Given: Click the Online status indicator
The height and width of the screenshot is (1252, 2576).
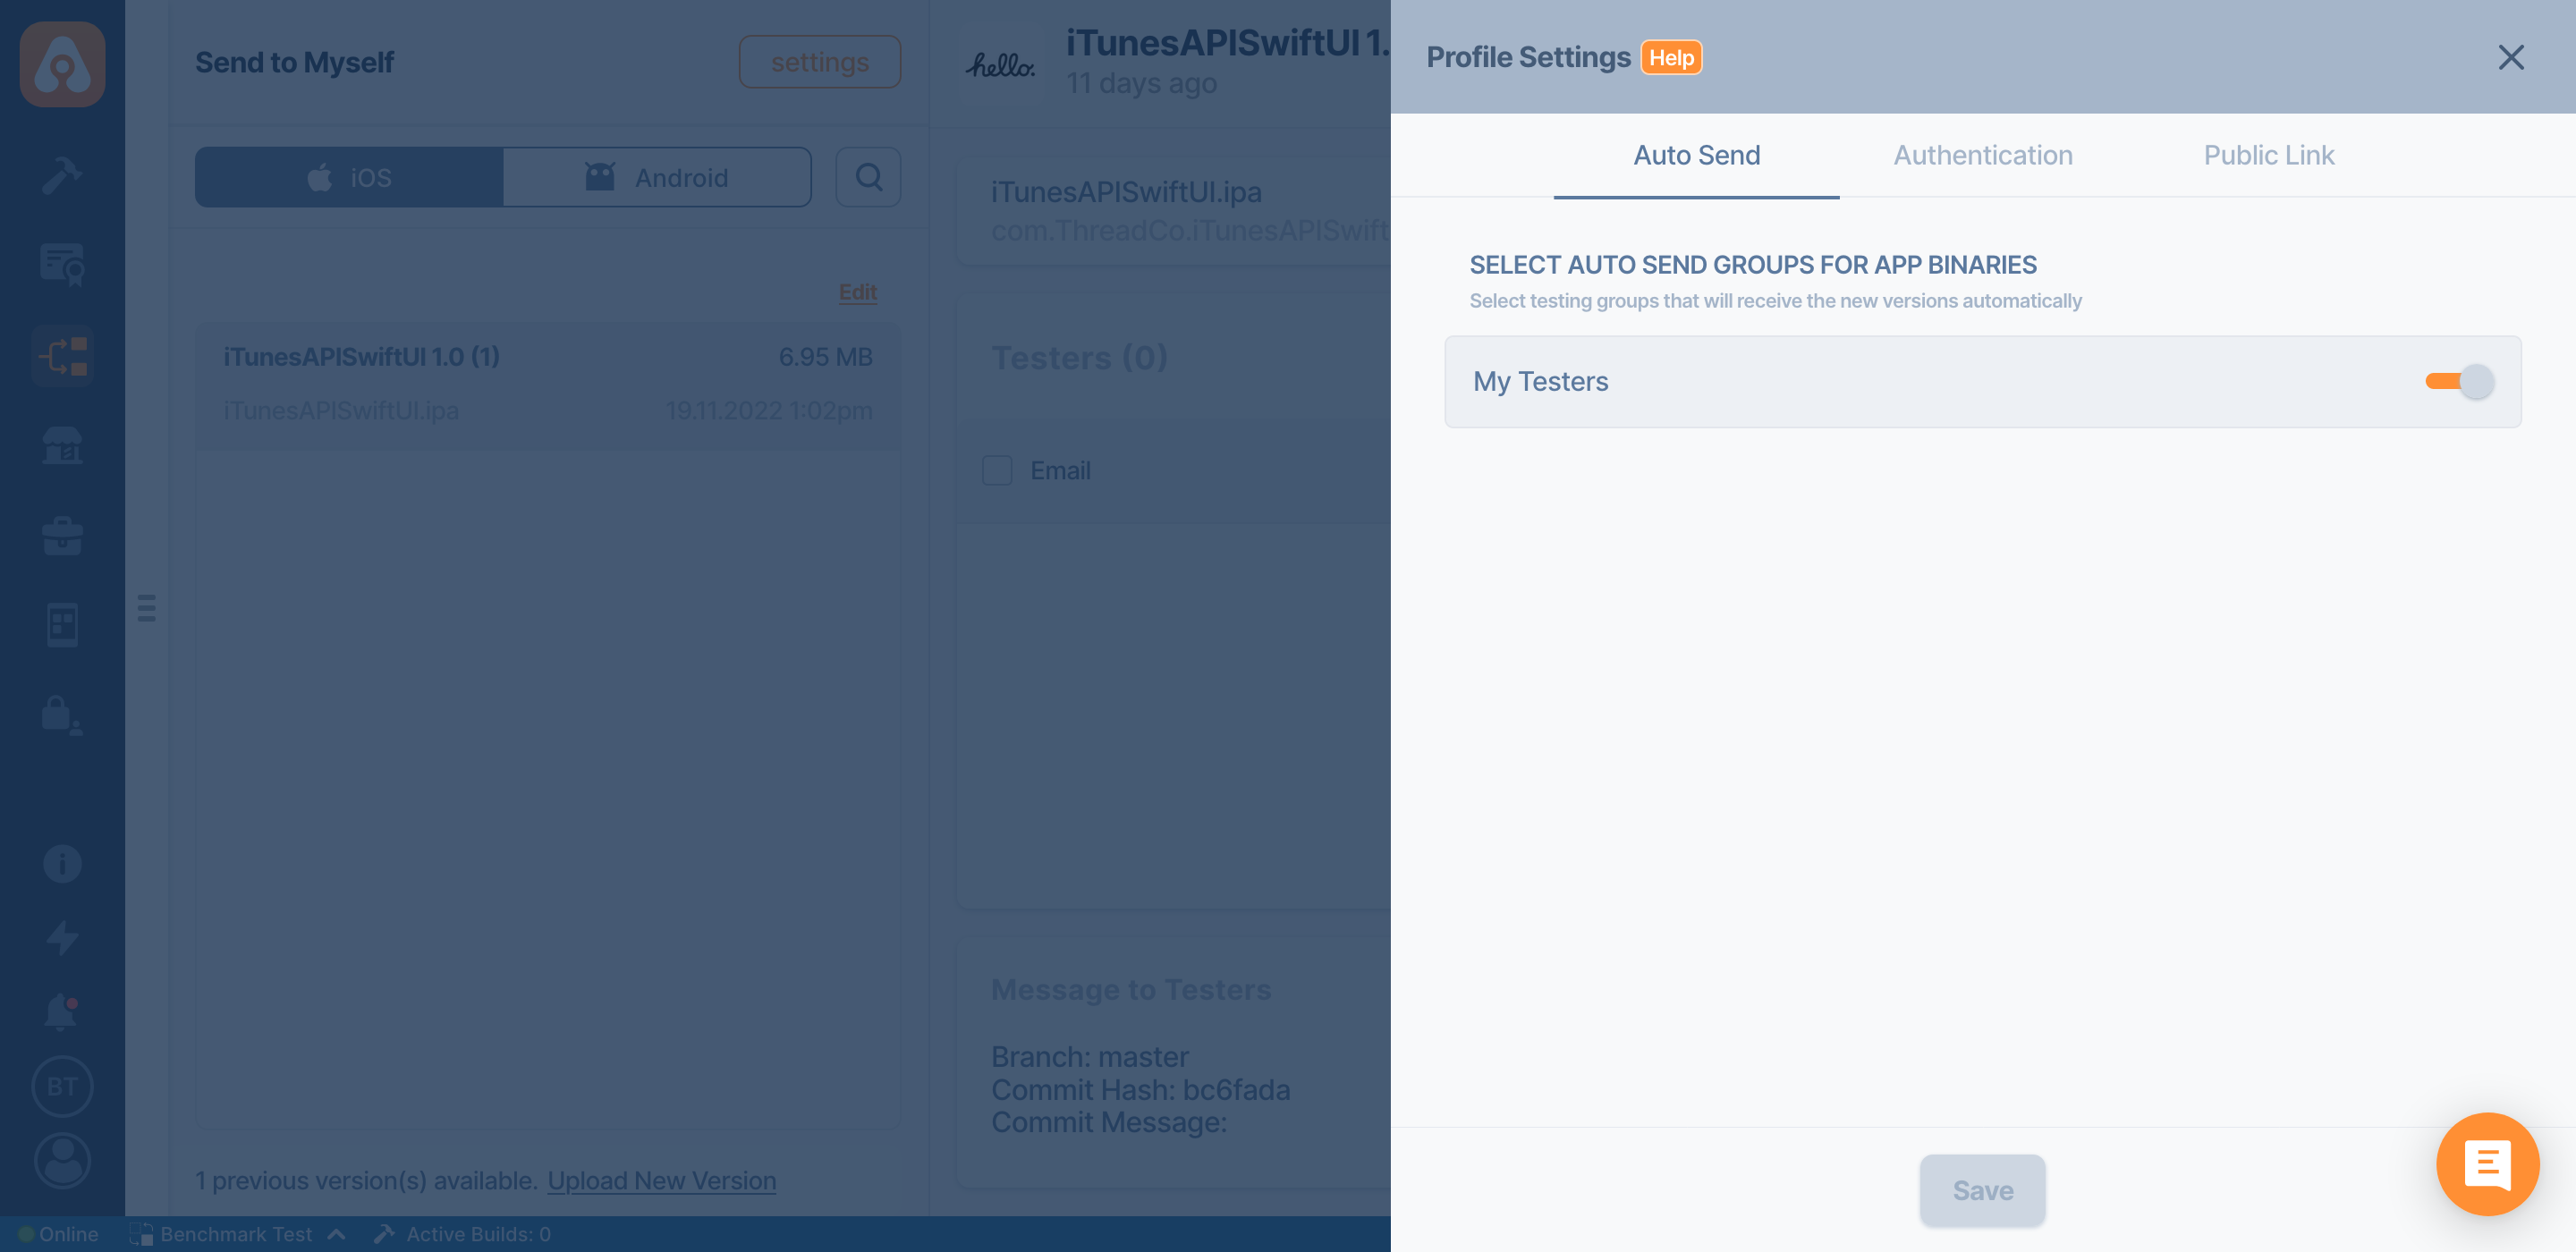Looking at the screenshot, I should (58, 1234).
